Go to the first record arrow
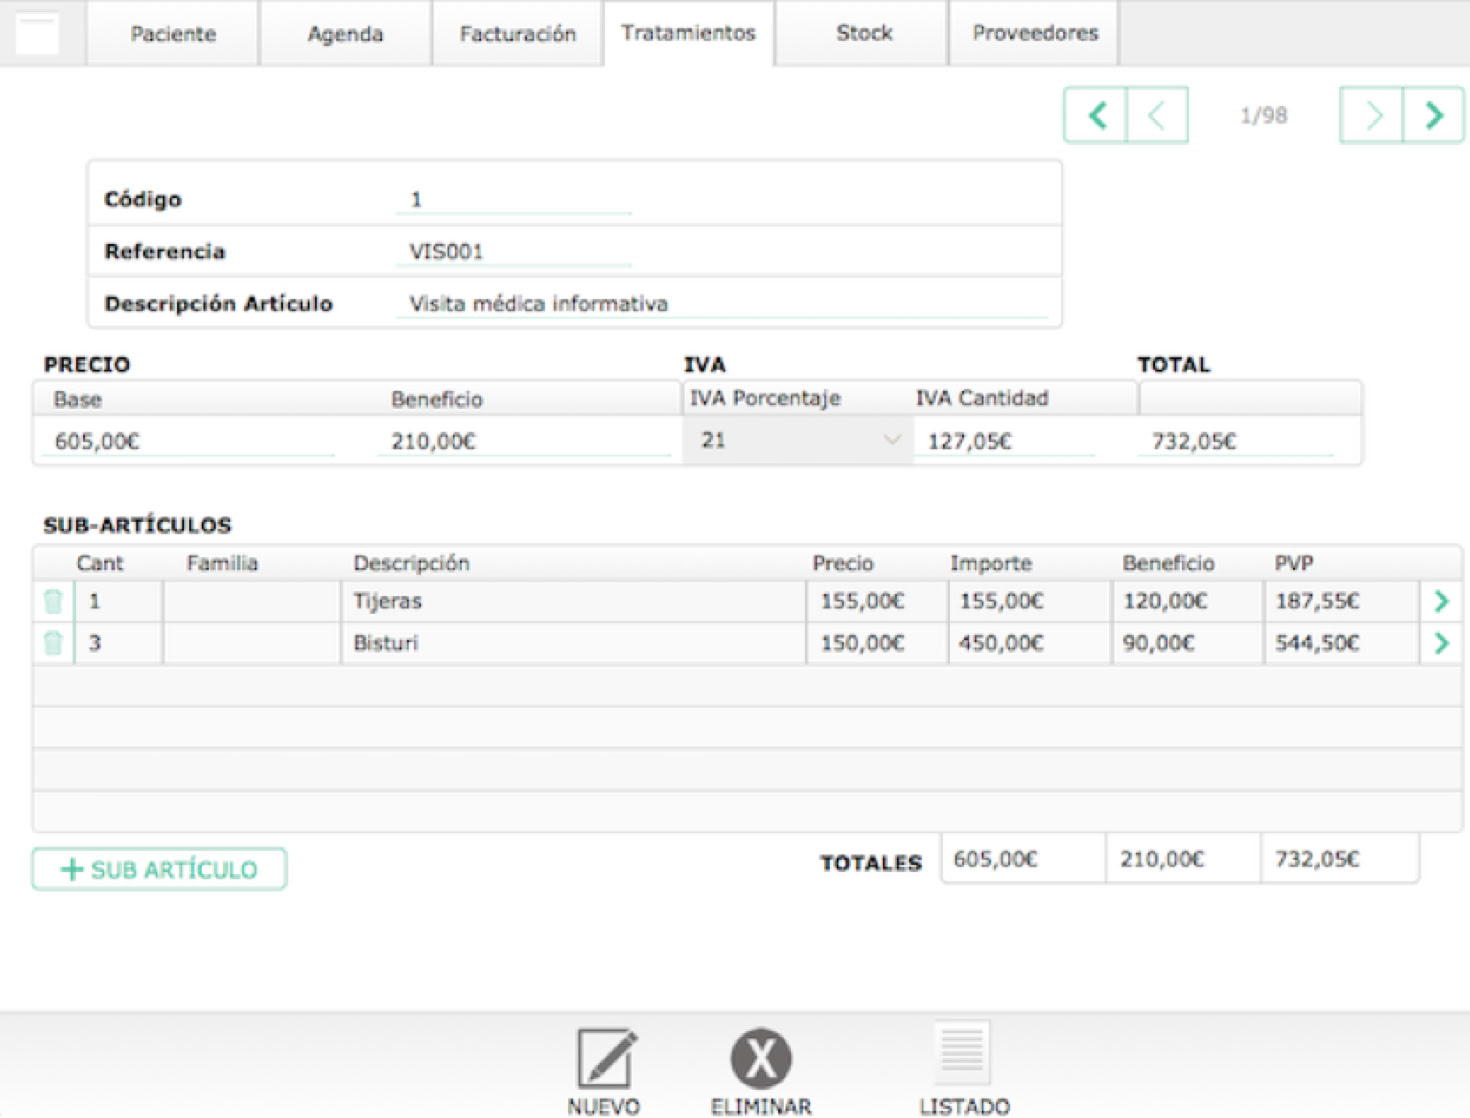1470x1118 pixels. pos(1096,116)
